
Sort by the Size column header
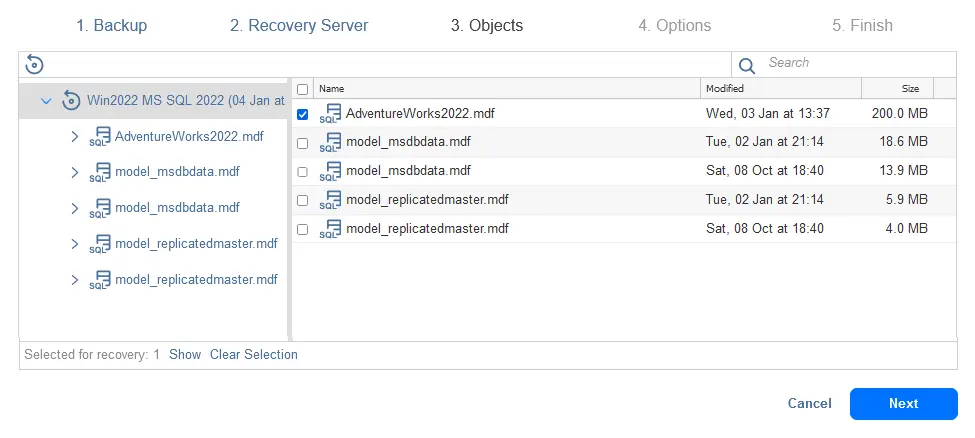(x=898, y=89)
